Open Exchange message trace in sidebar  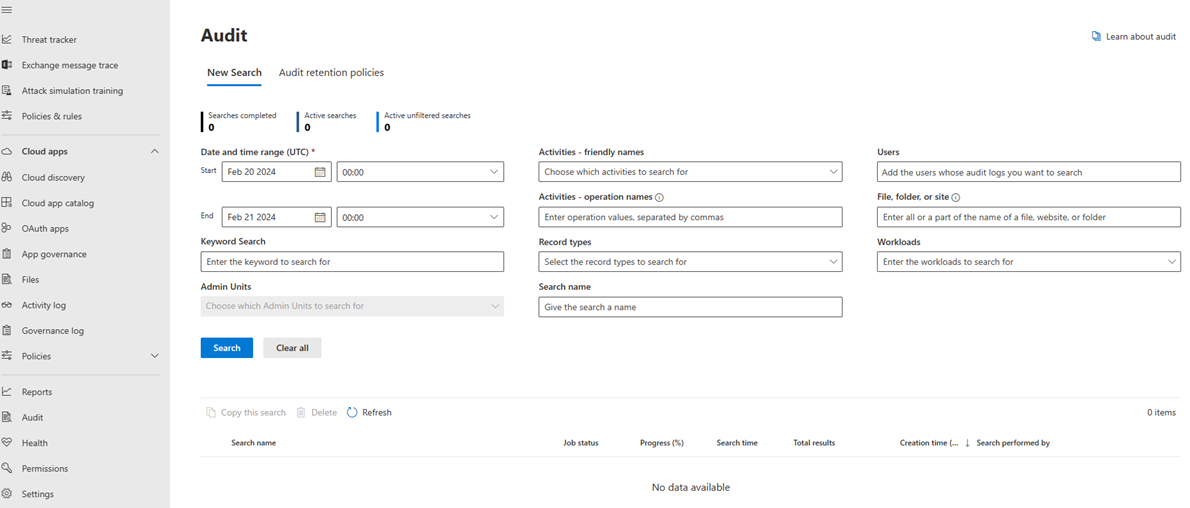point(69,65)
